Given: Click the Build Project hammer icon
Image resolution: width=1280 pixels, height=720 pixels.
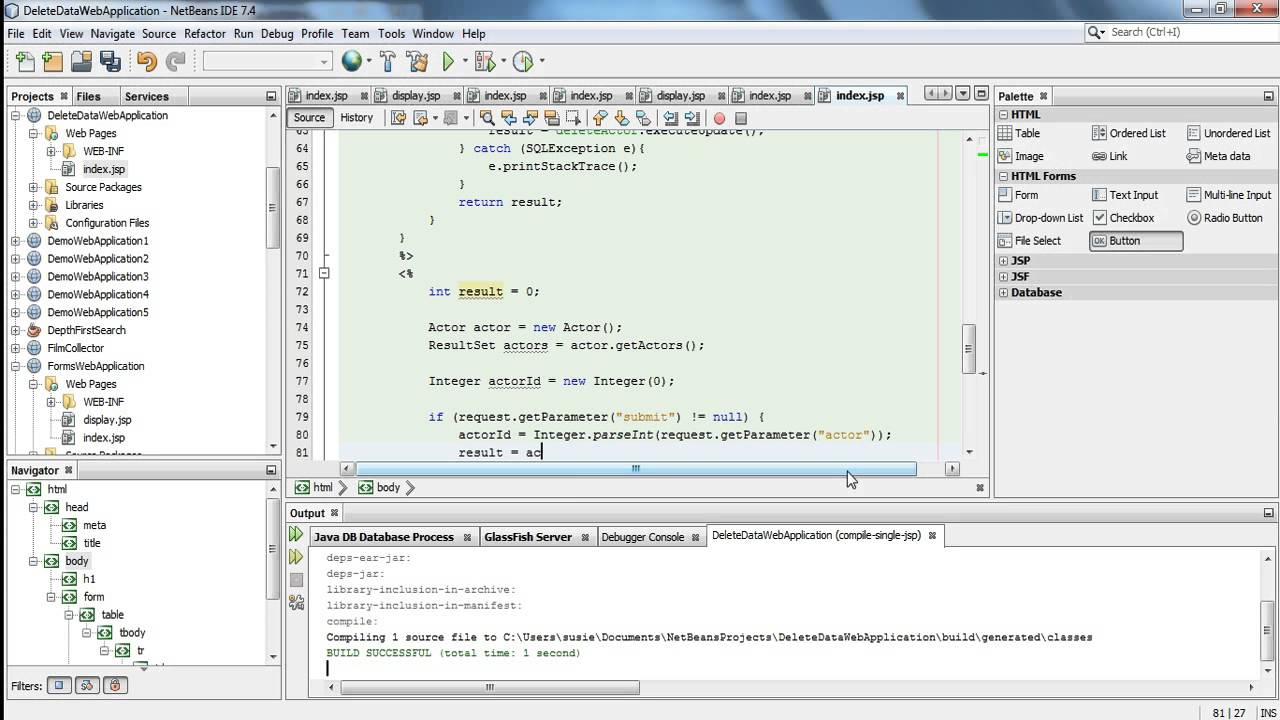Looking at the screenshot, I should click(x=388, y=62).
